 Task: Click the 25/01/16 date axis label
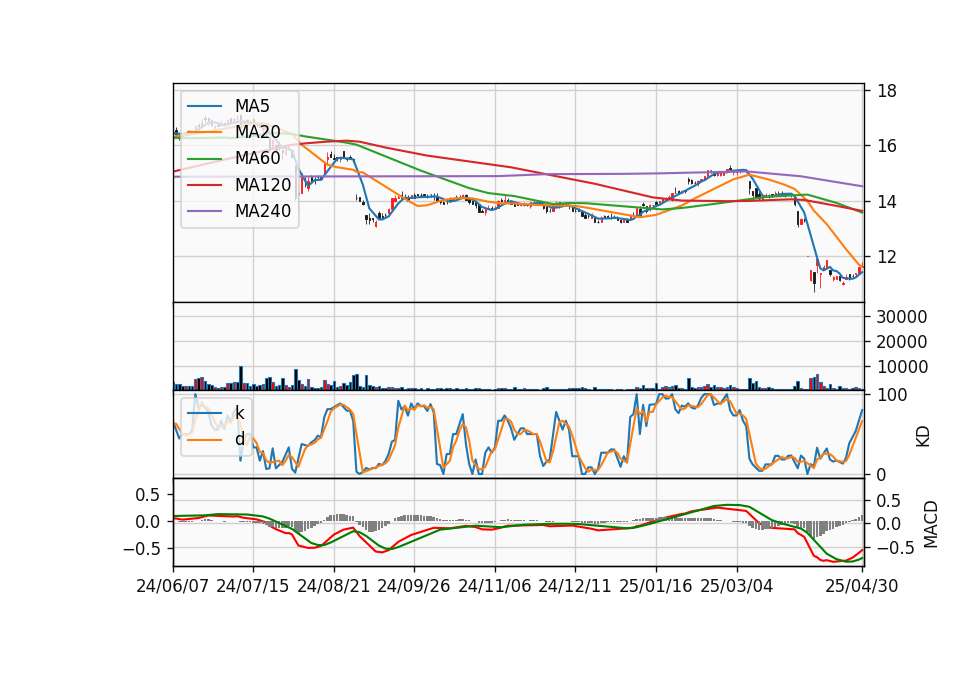pyautogui.click(x=656, y=586)
